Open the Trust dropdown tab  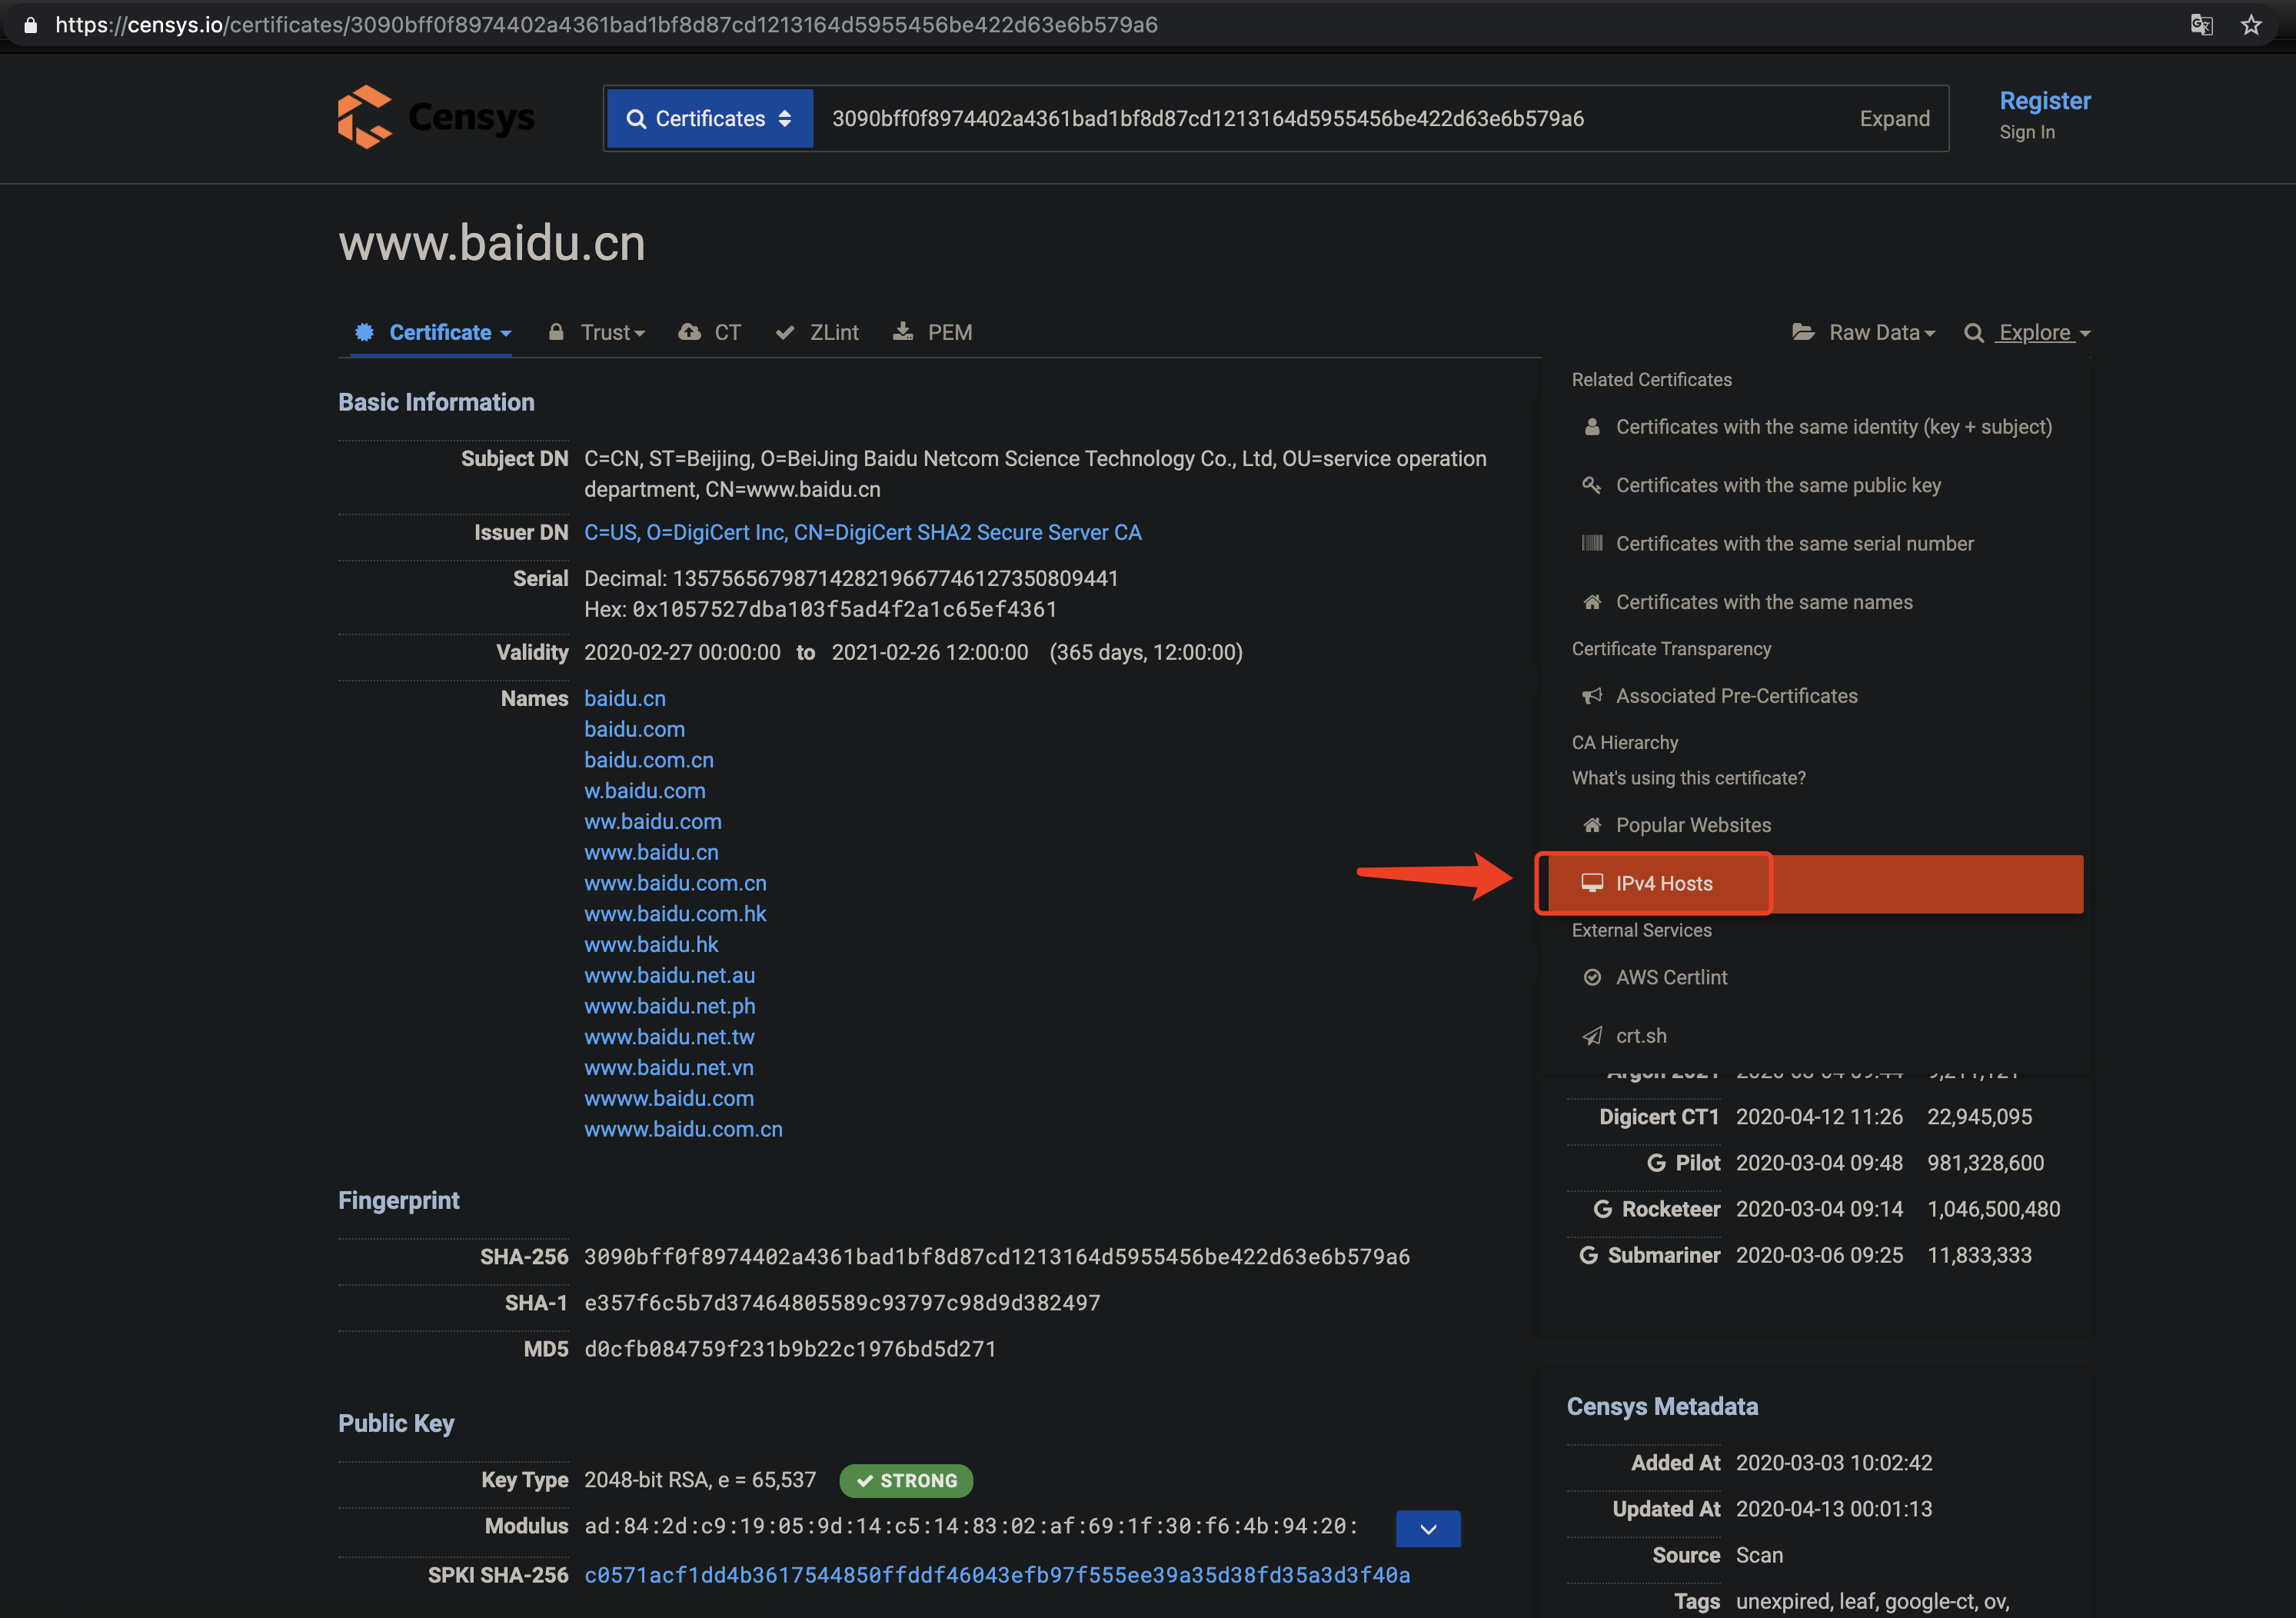tap(598, 332)
